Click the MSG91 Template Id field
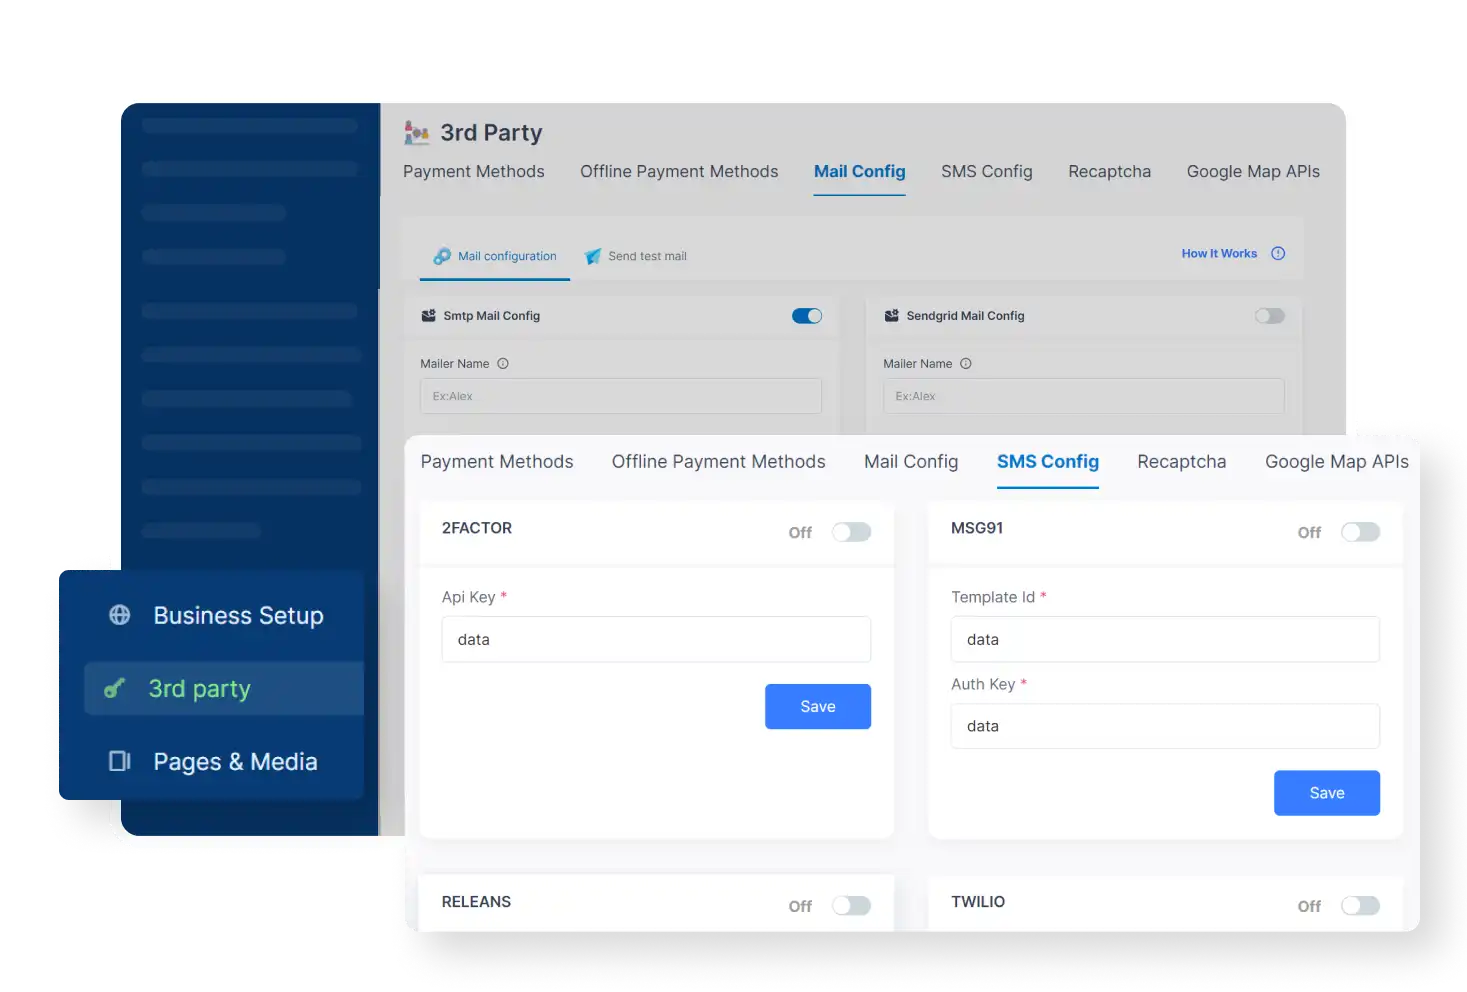Screen dimensions: 1467x992 pyautogui.click(x=1164, y=639)
